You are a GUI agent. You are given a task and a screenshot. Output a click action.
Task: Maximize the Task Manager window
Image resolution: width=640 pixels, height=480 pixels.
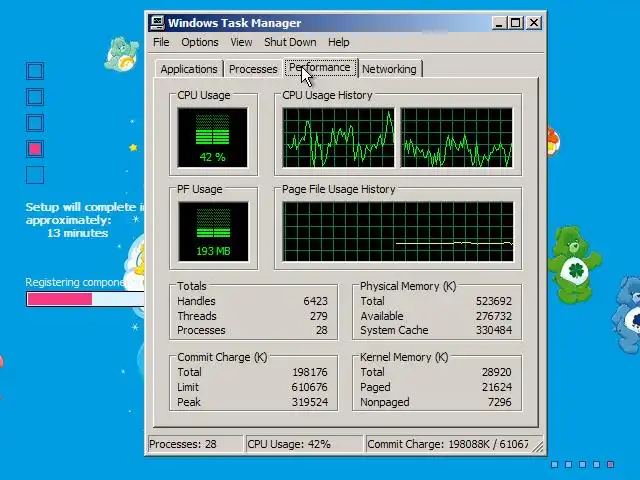pos(516,23)
